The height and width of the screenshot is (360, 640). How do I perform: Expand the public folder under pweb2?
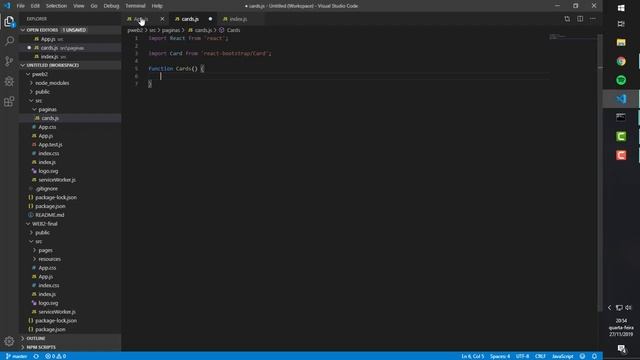(31, 92)
